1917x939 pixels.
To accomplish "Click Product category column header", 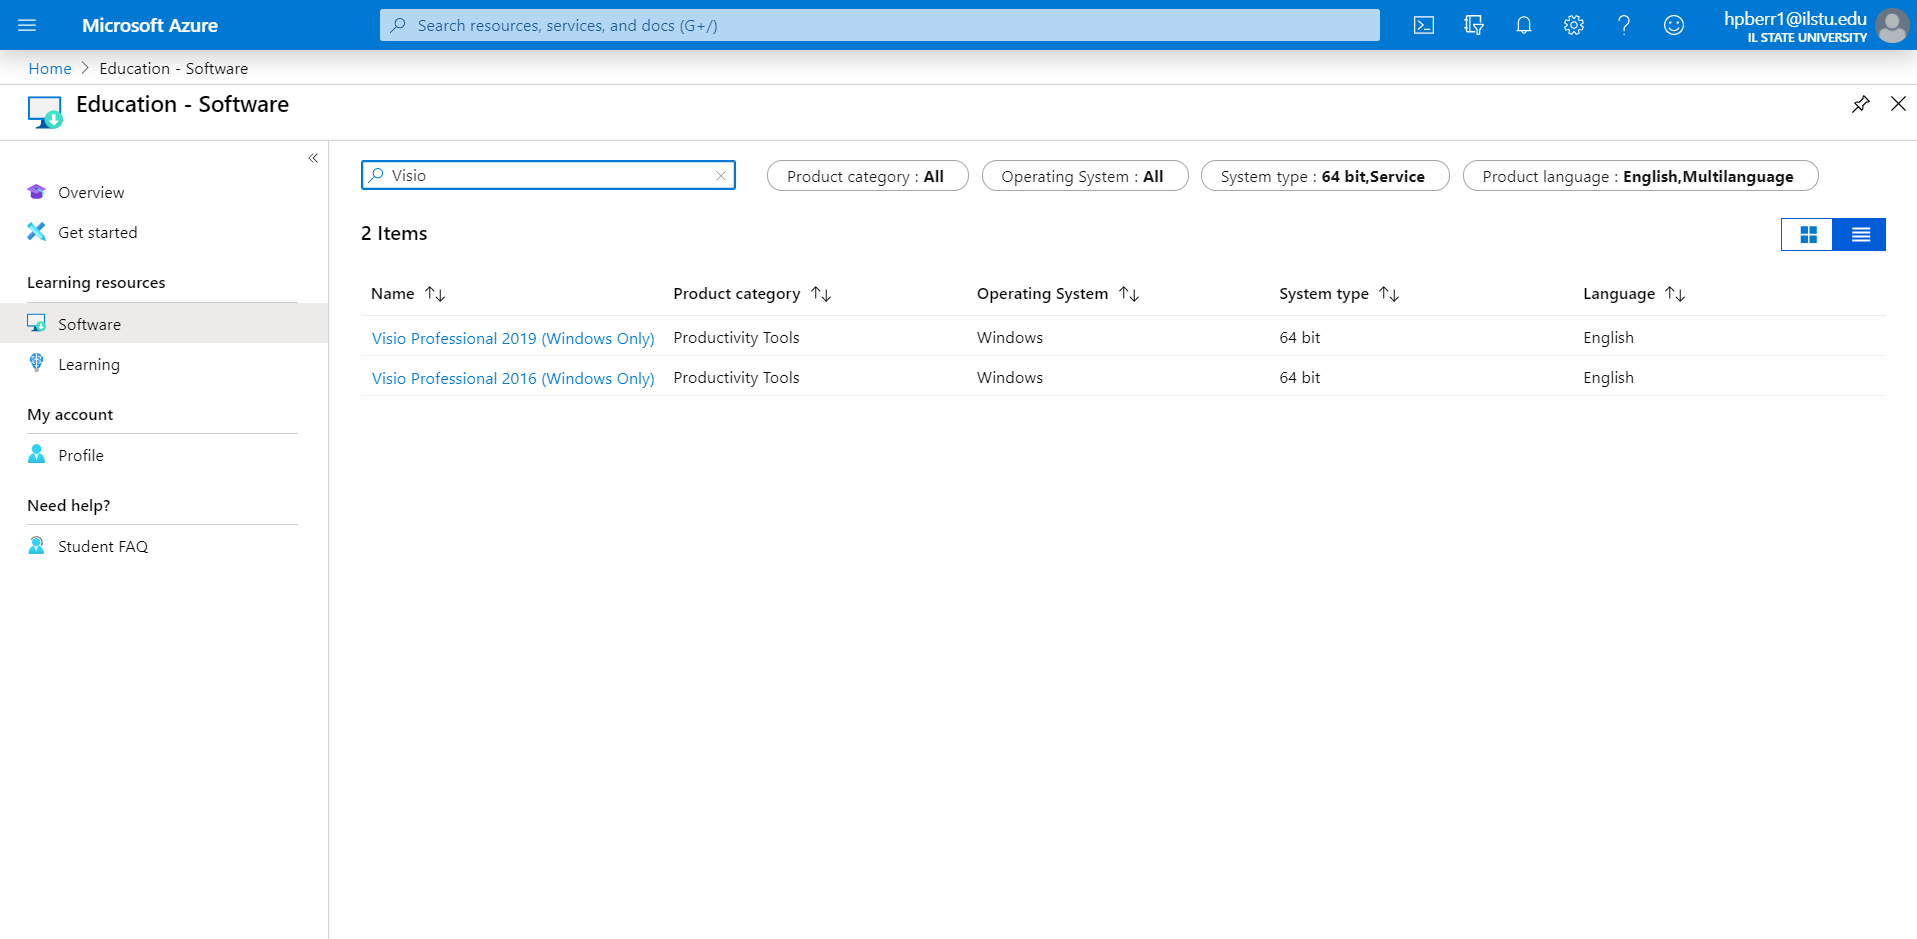I will [x=737, y=294].
